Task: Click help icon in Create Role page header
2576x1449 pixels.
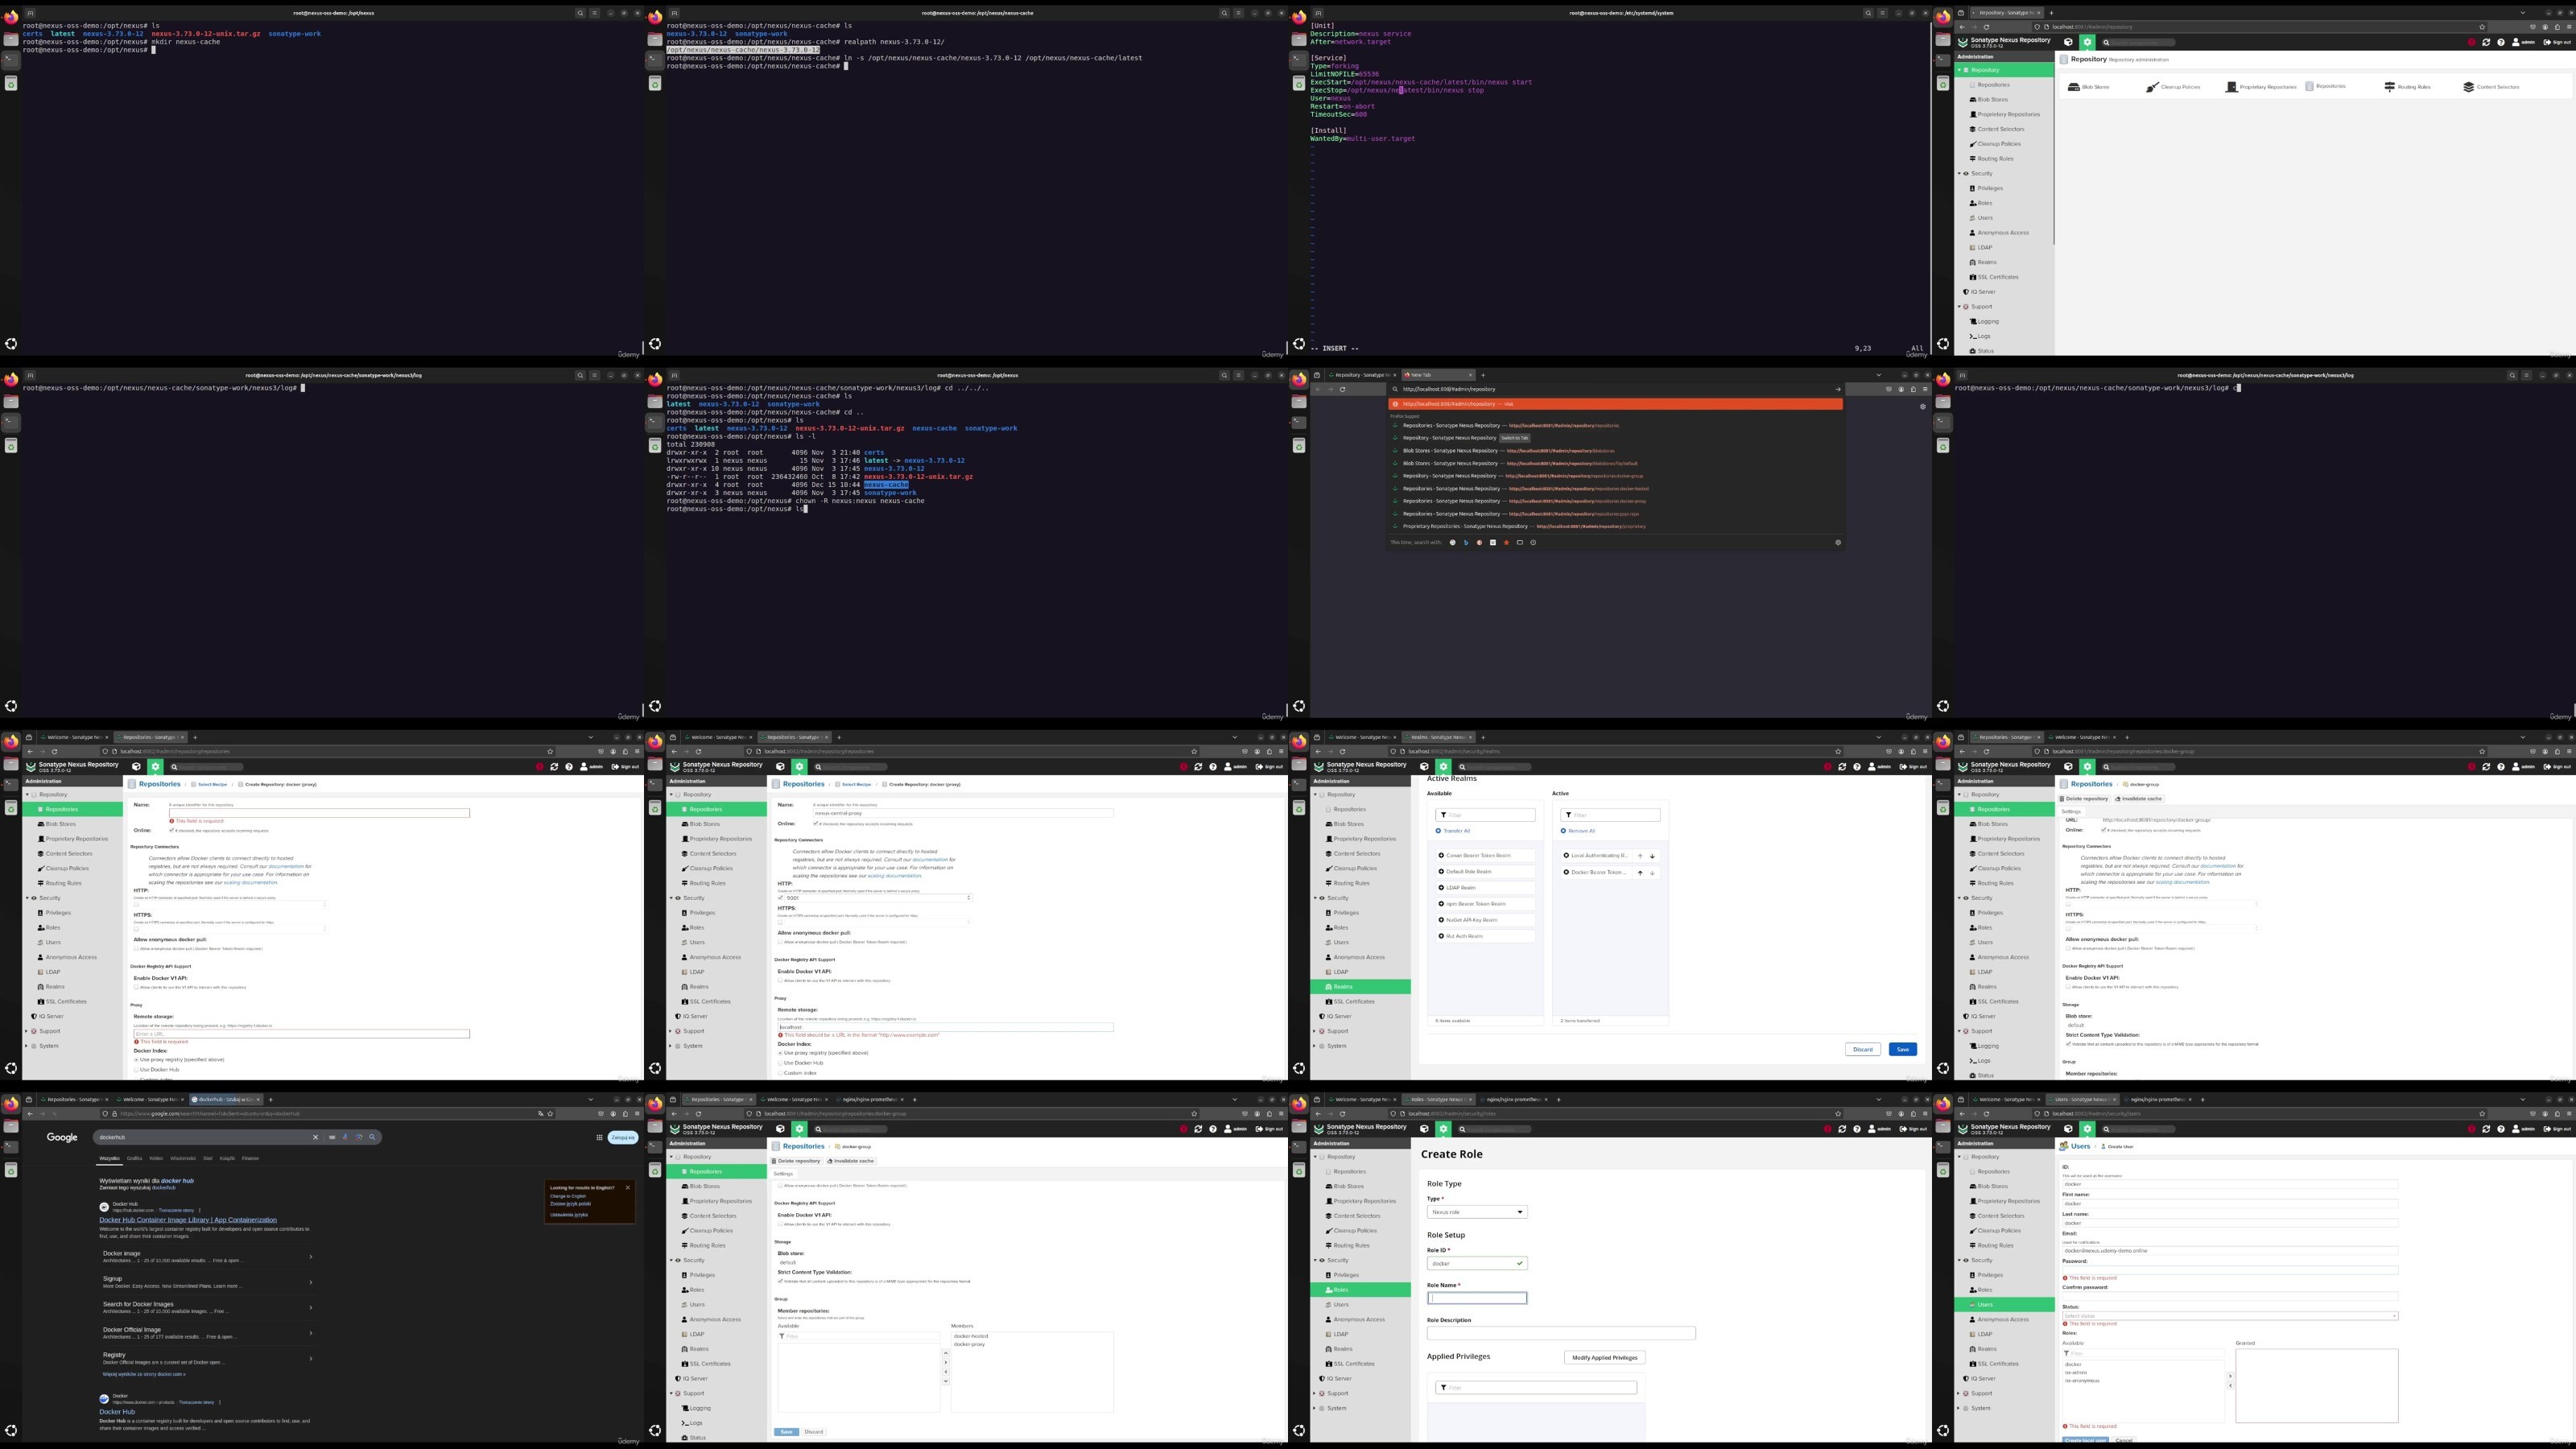Action: tap(1857, 1129)
